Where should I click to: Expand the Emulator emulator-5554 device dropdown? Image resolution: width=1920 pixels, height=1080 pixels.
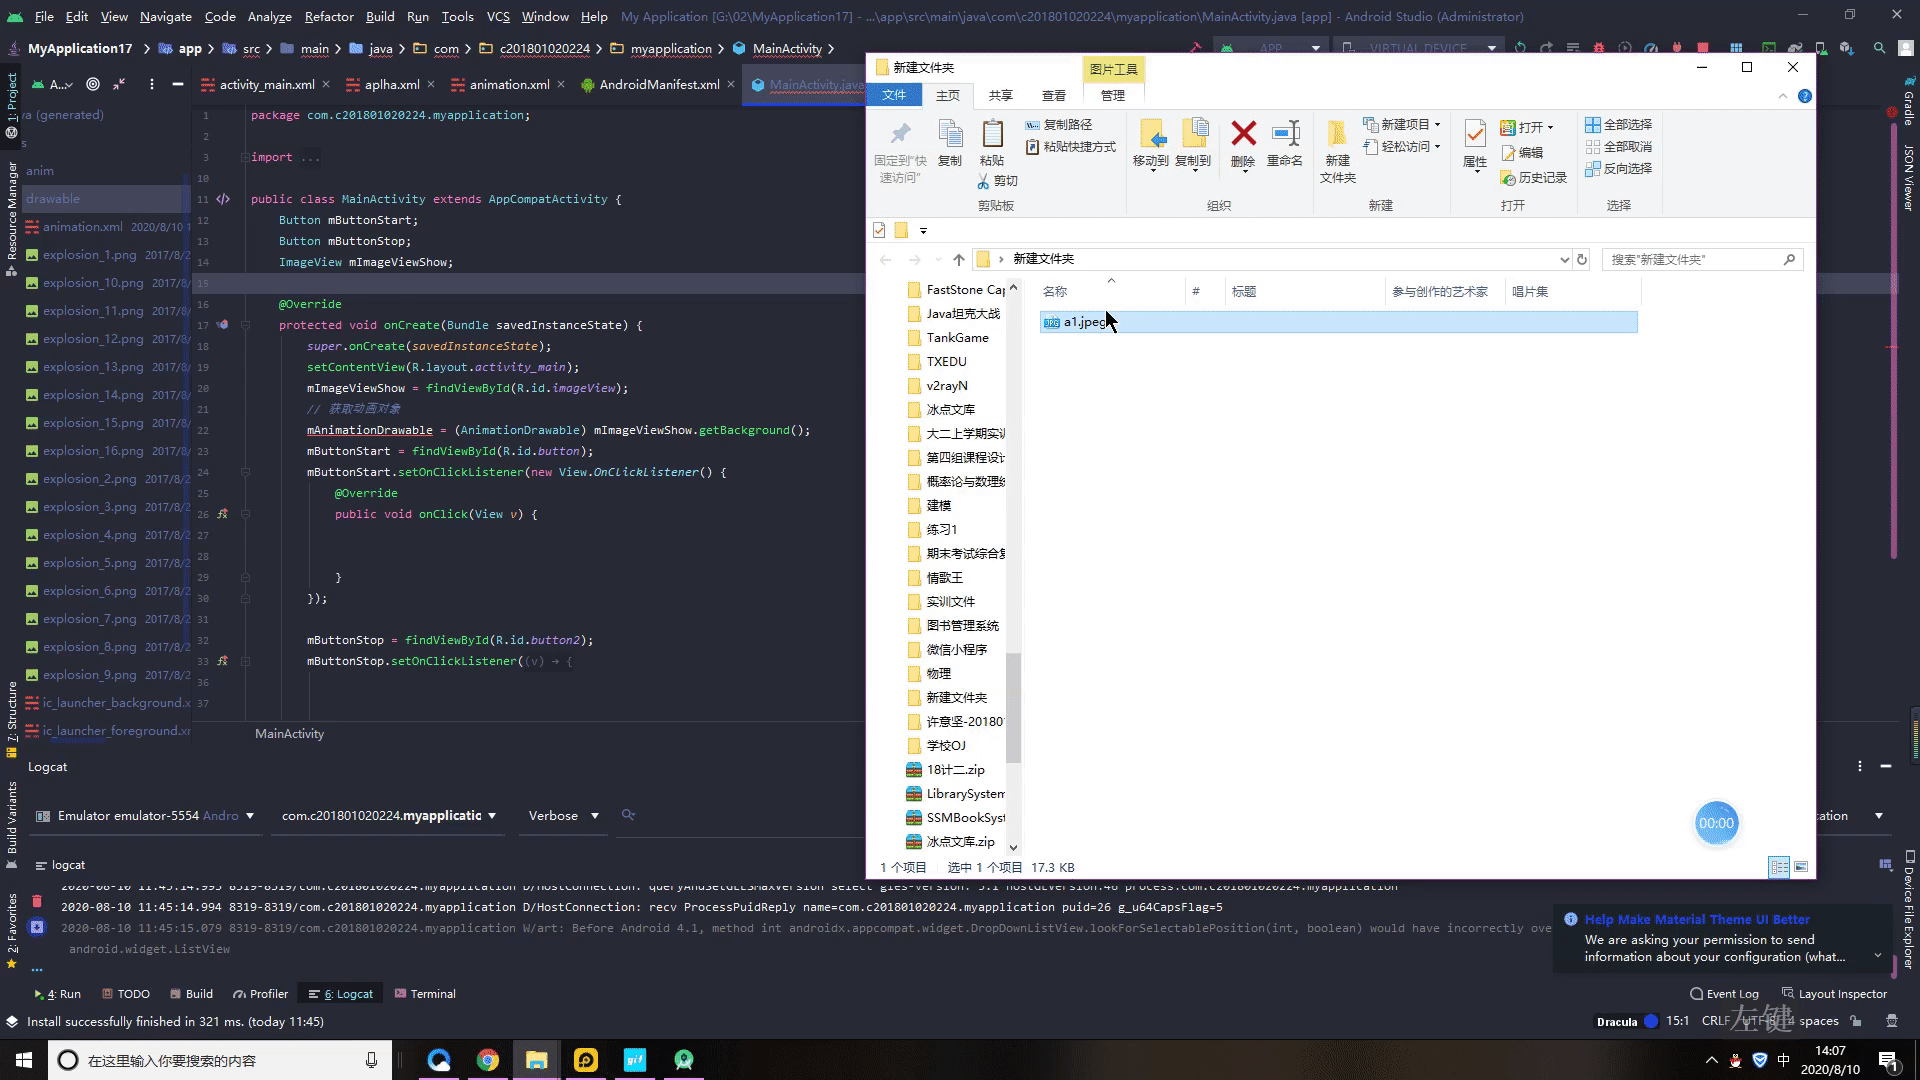(146, 816)
